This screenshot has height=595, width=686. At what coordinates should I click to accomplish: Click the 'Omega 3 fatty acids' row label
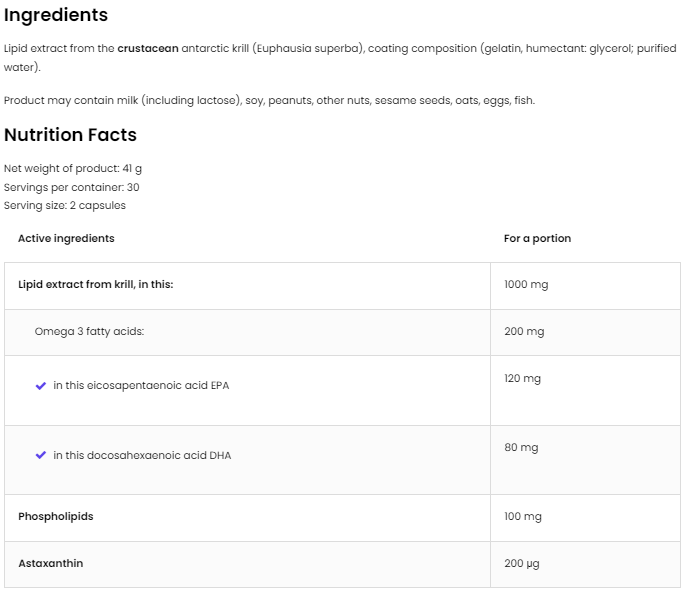(89, 331)
